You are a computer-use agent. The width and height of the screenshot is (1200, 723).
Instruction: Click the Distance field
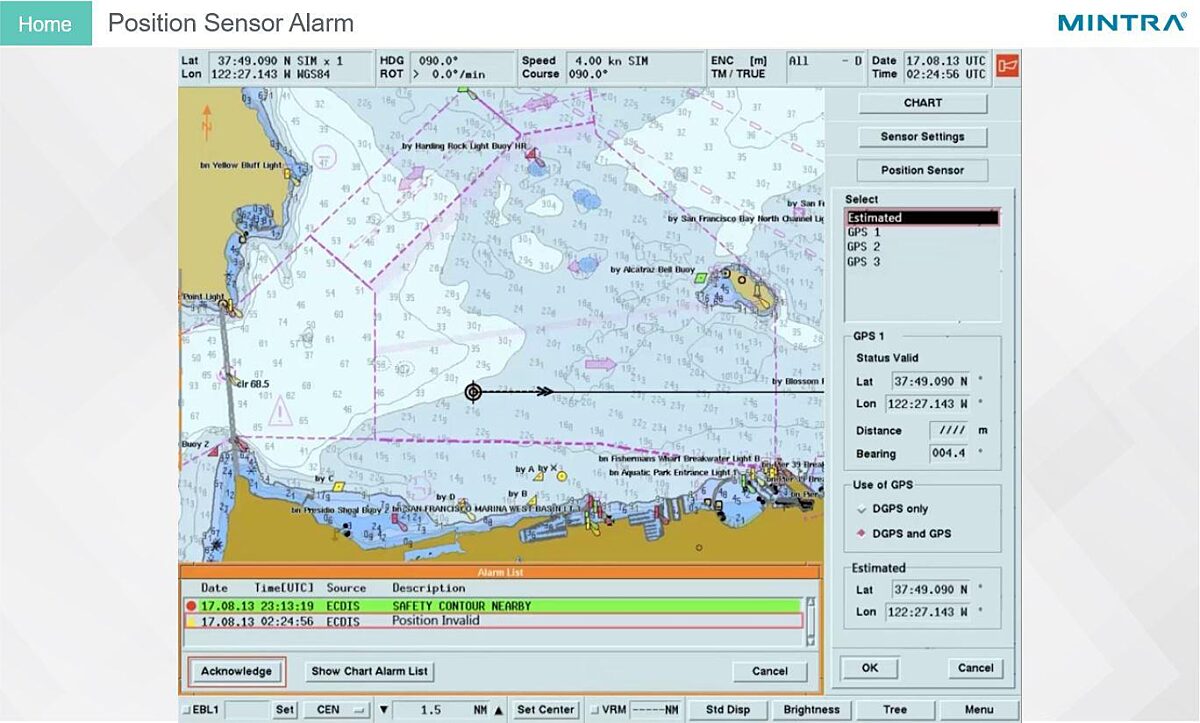click(948, 431)
